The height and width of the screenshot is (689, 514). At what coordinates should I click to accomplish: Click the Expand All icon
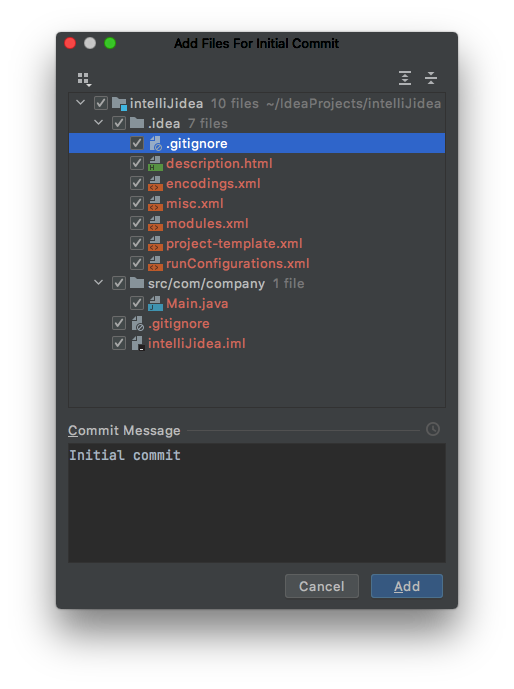pos(405,78)
